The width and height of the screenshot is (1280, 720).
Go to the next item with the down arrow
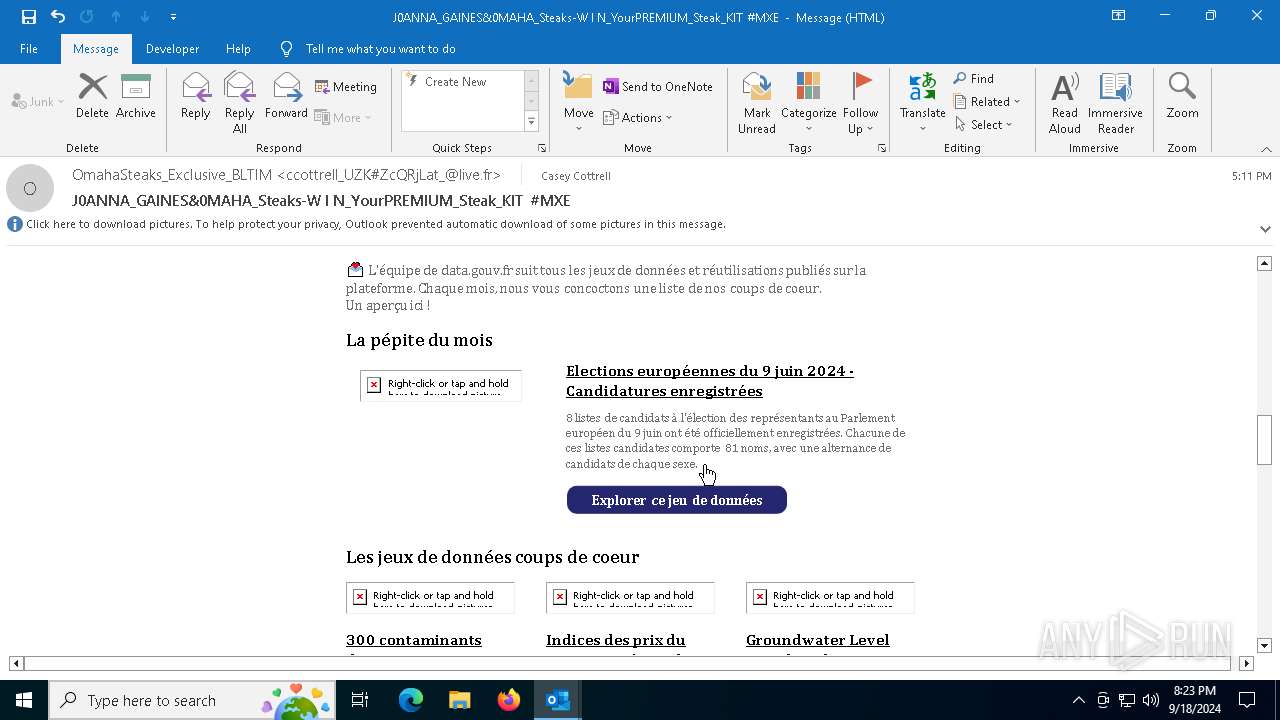[145, 17]
